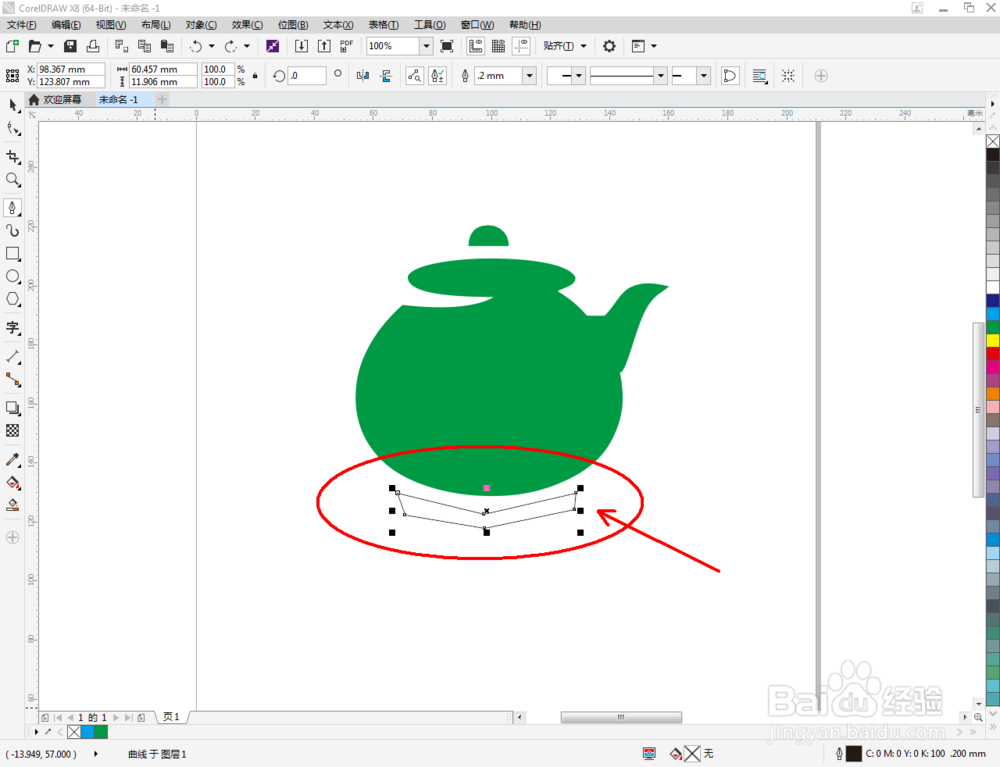Click the Export icon

pos(324,46)
